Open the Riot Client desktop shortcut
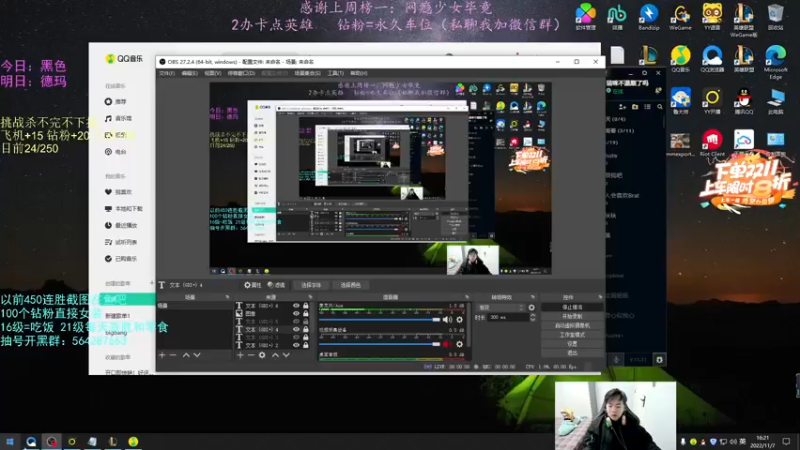This screenshot has width=800, height=450. tap(712, 143)
